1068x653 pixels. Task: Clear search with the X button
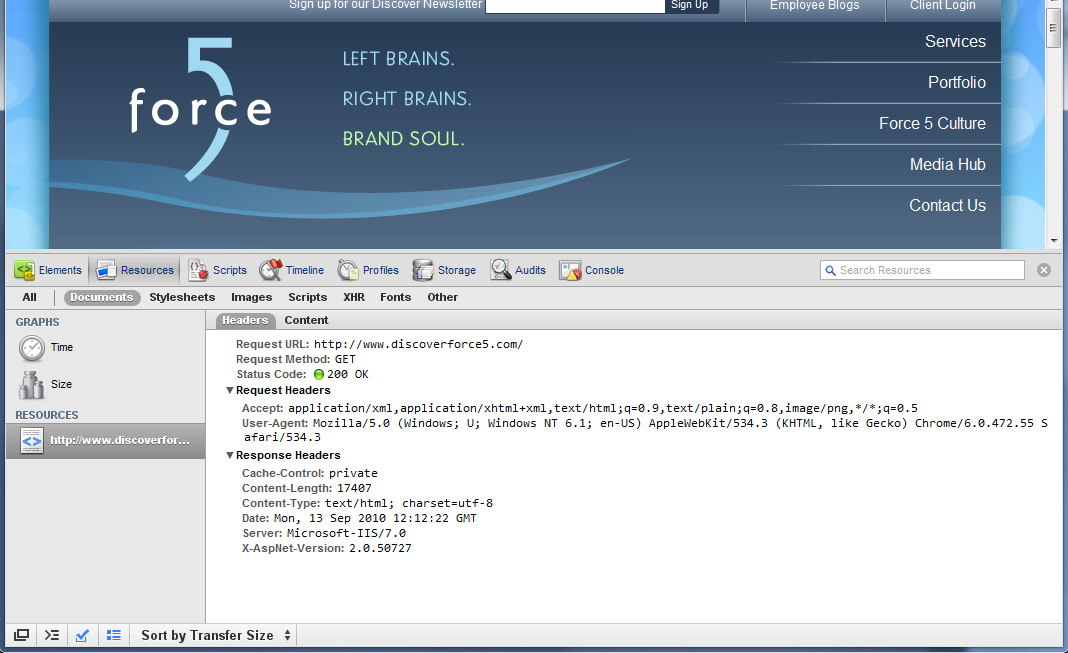(1043, 270)
